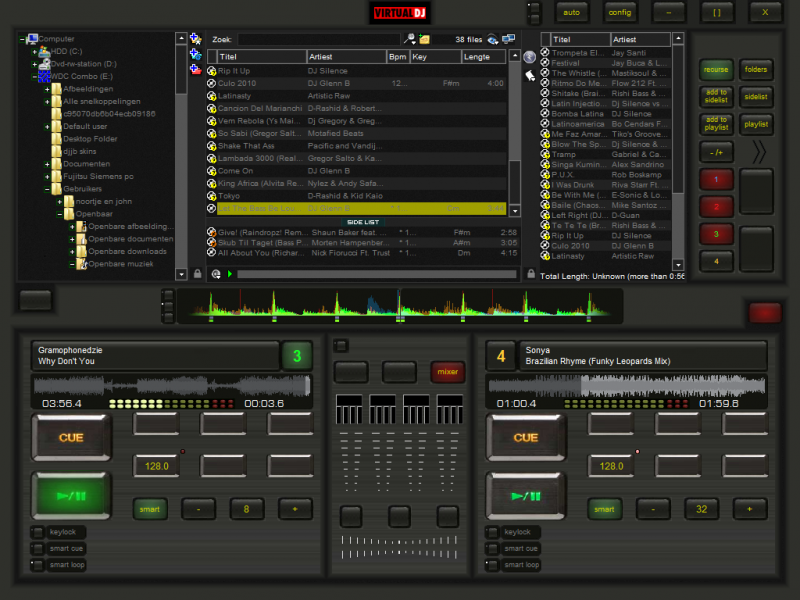Sort browser by Bpm column
This screenshot has width=800, height=600.
point(397,57)
